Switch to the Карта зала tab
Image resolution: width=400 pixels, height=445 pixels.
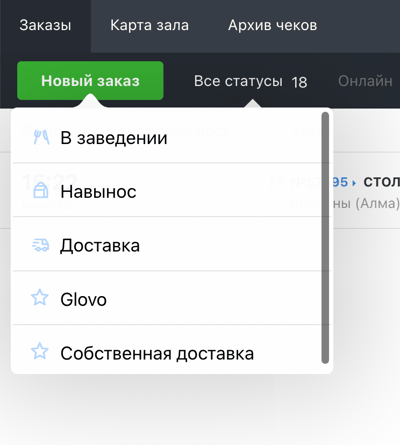[x=149, y=26]
